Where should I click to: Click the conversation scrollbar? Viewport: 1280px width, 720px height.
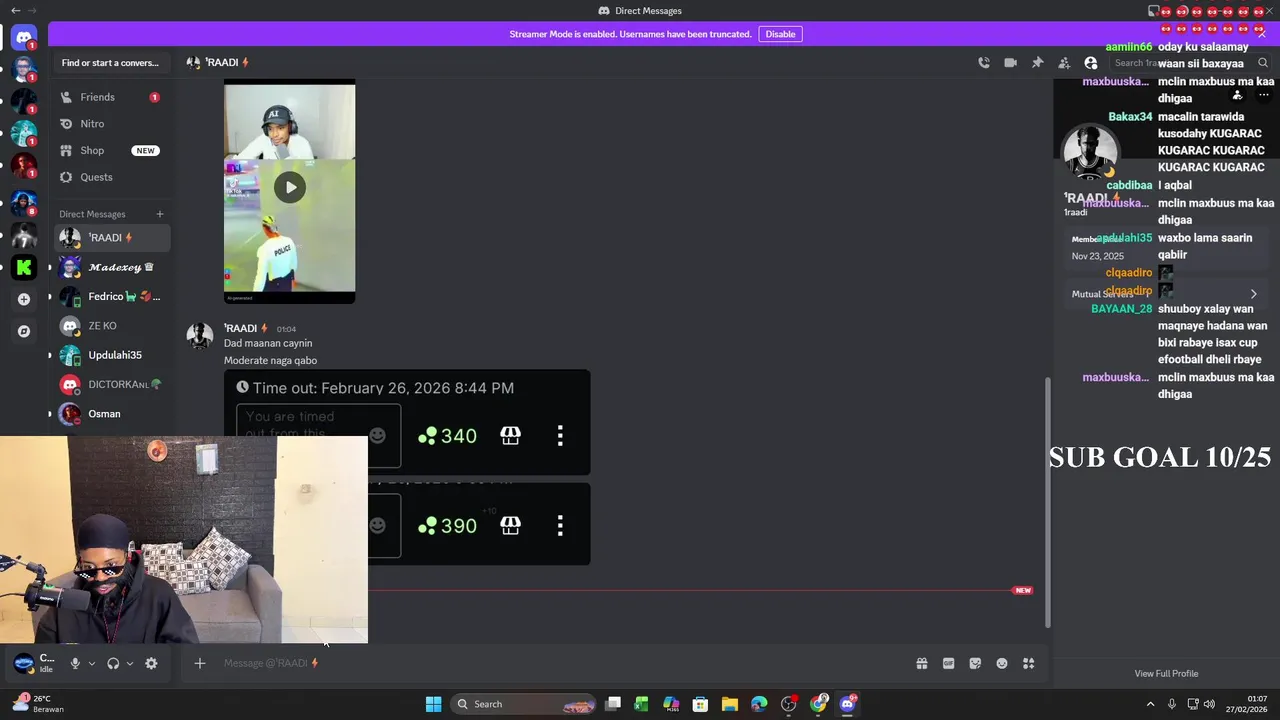coord(1048,503)
